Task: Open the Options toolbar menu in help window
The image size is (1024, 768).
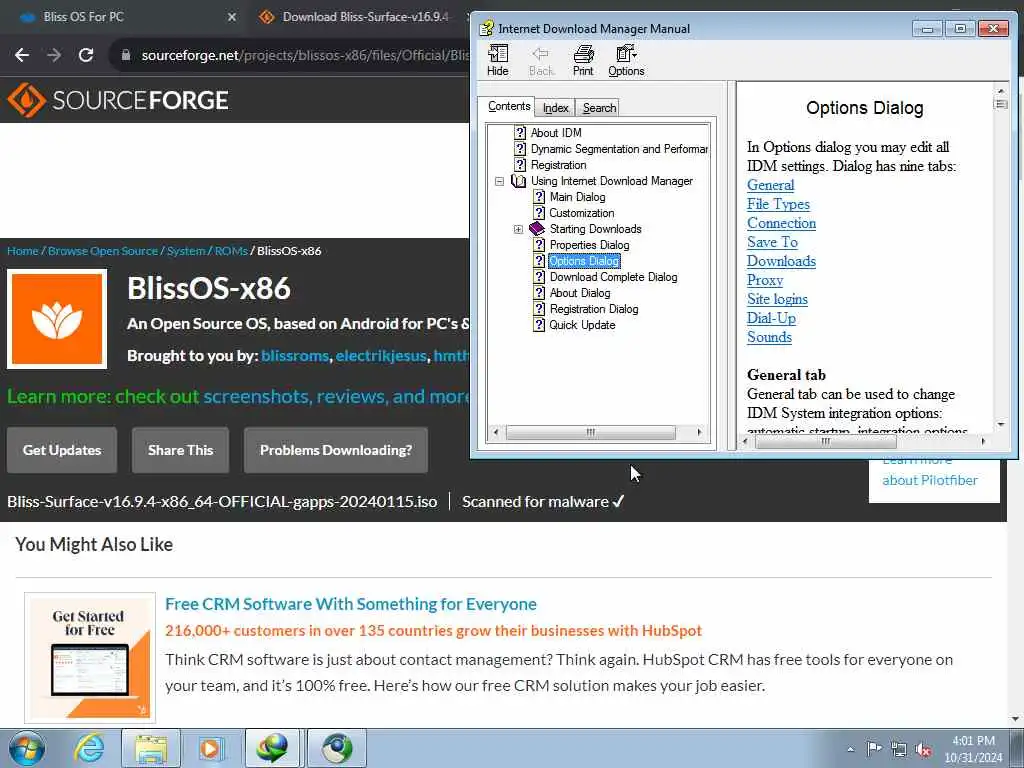Action: (626, 60)
